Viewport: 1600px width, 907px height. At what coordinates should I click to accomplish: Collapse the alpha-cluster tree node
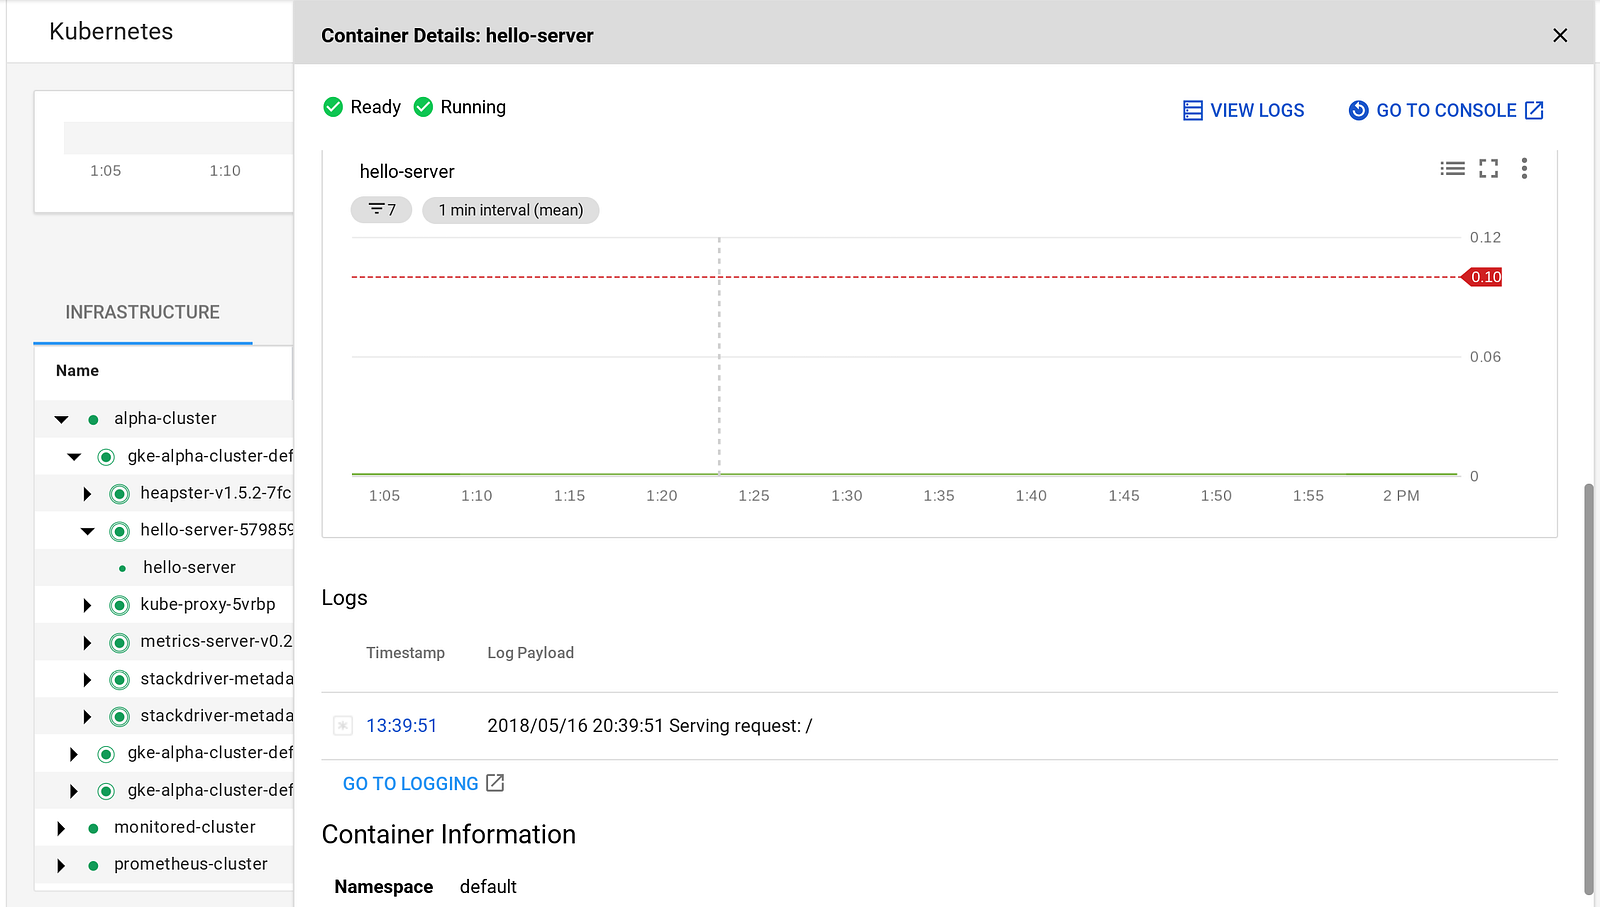(x=62, y=419)
